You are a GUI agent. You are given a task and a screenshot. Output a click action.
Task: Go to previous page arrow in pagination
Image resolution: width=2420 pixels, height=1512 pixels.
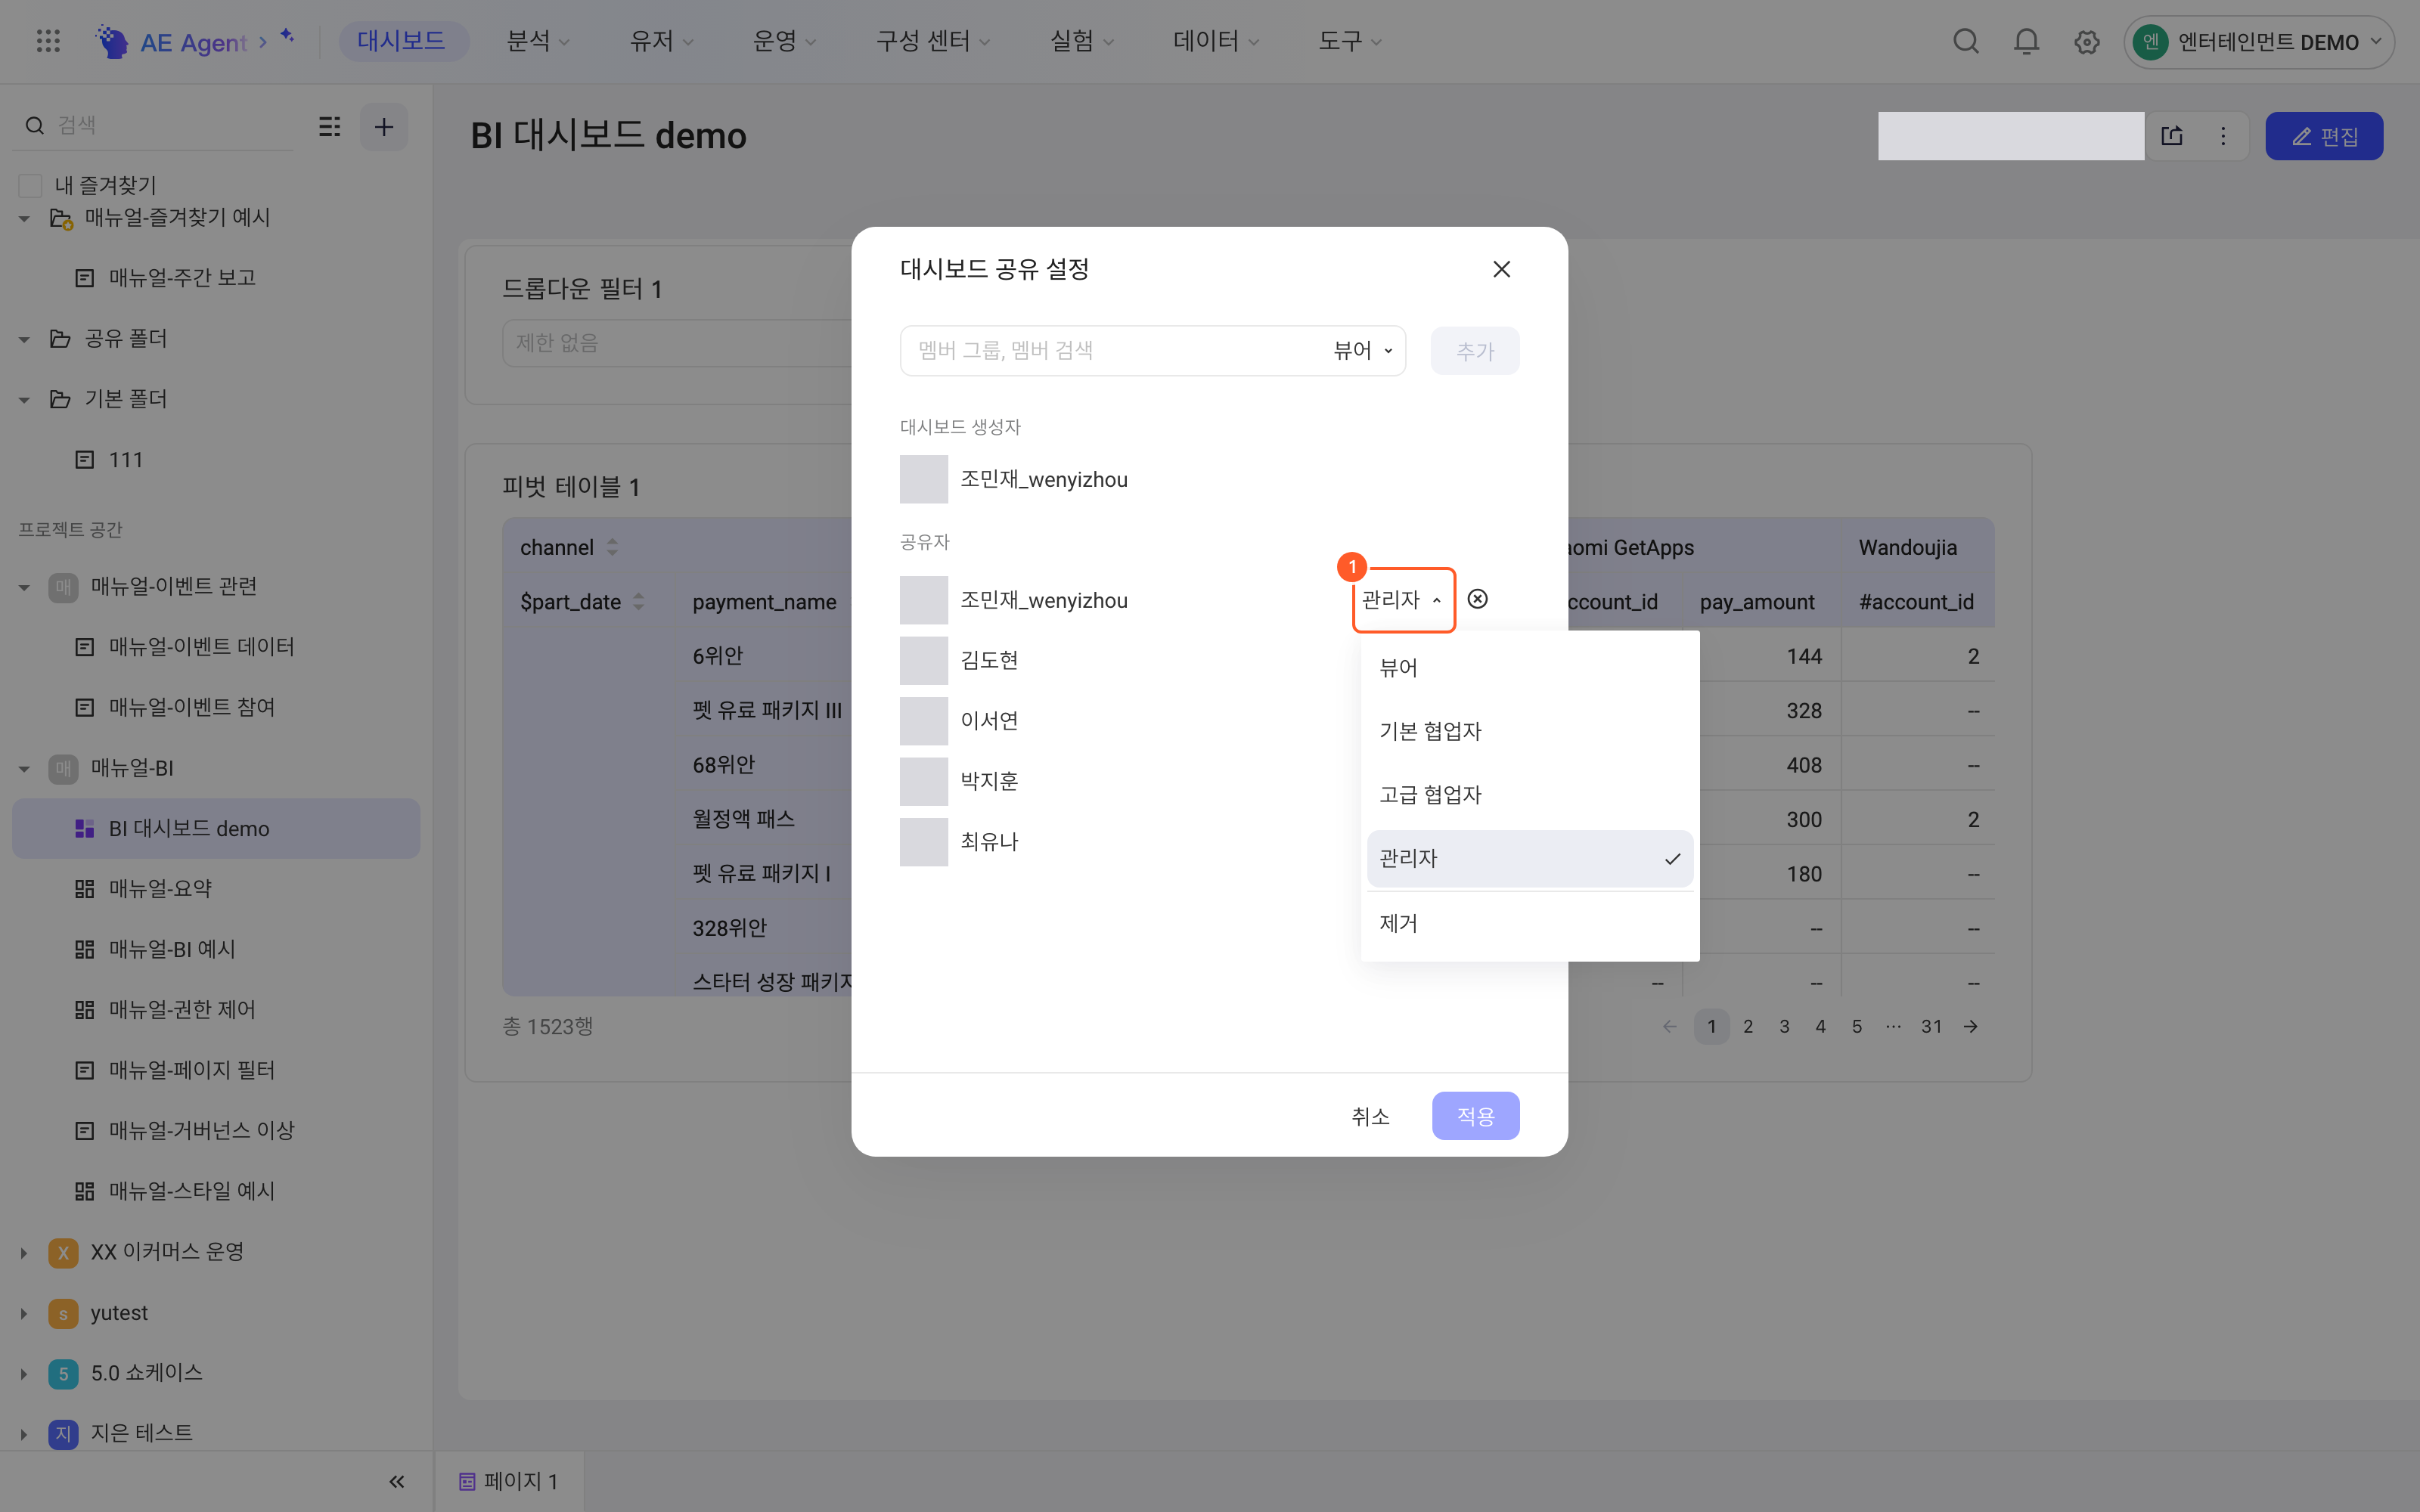click(1669, 1026)
